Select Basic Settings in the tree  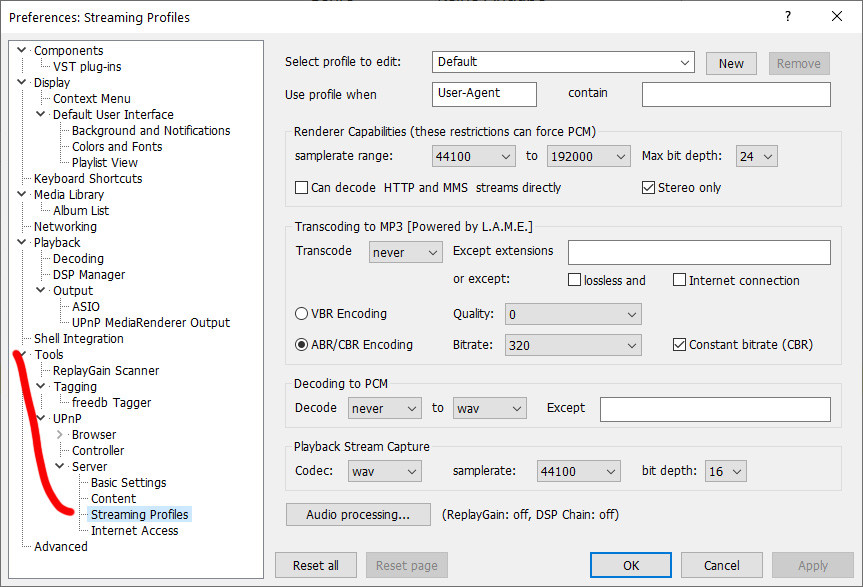pyautogui.click(x=128, y=483)
